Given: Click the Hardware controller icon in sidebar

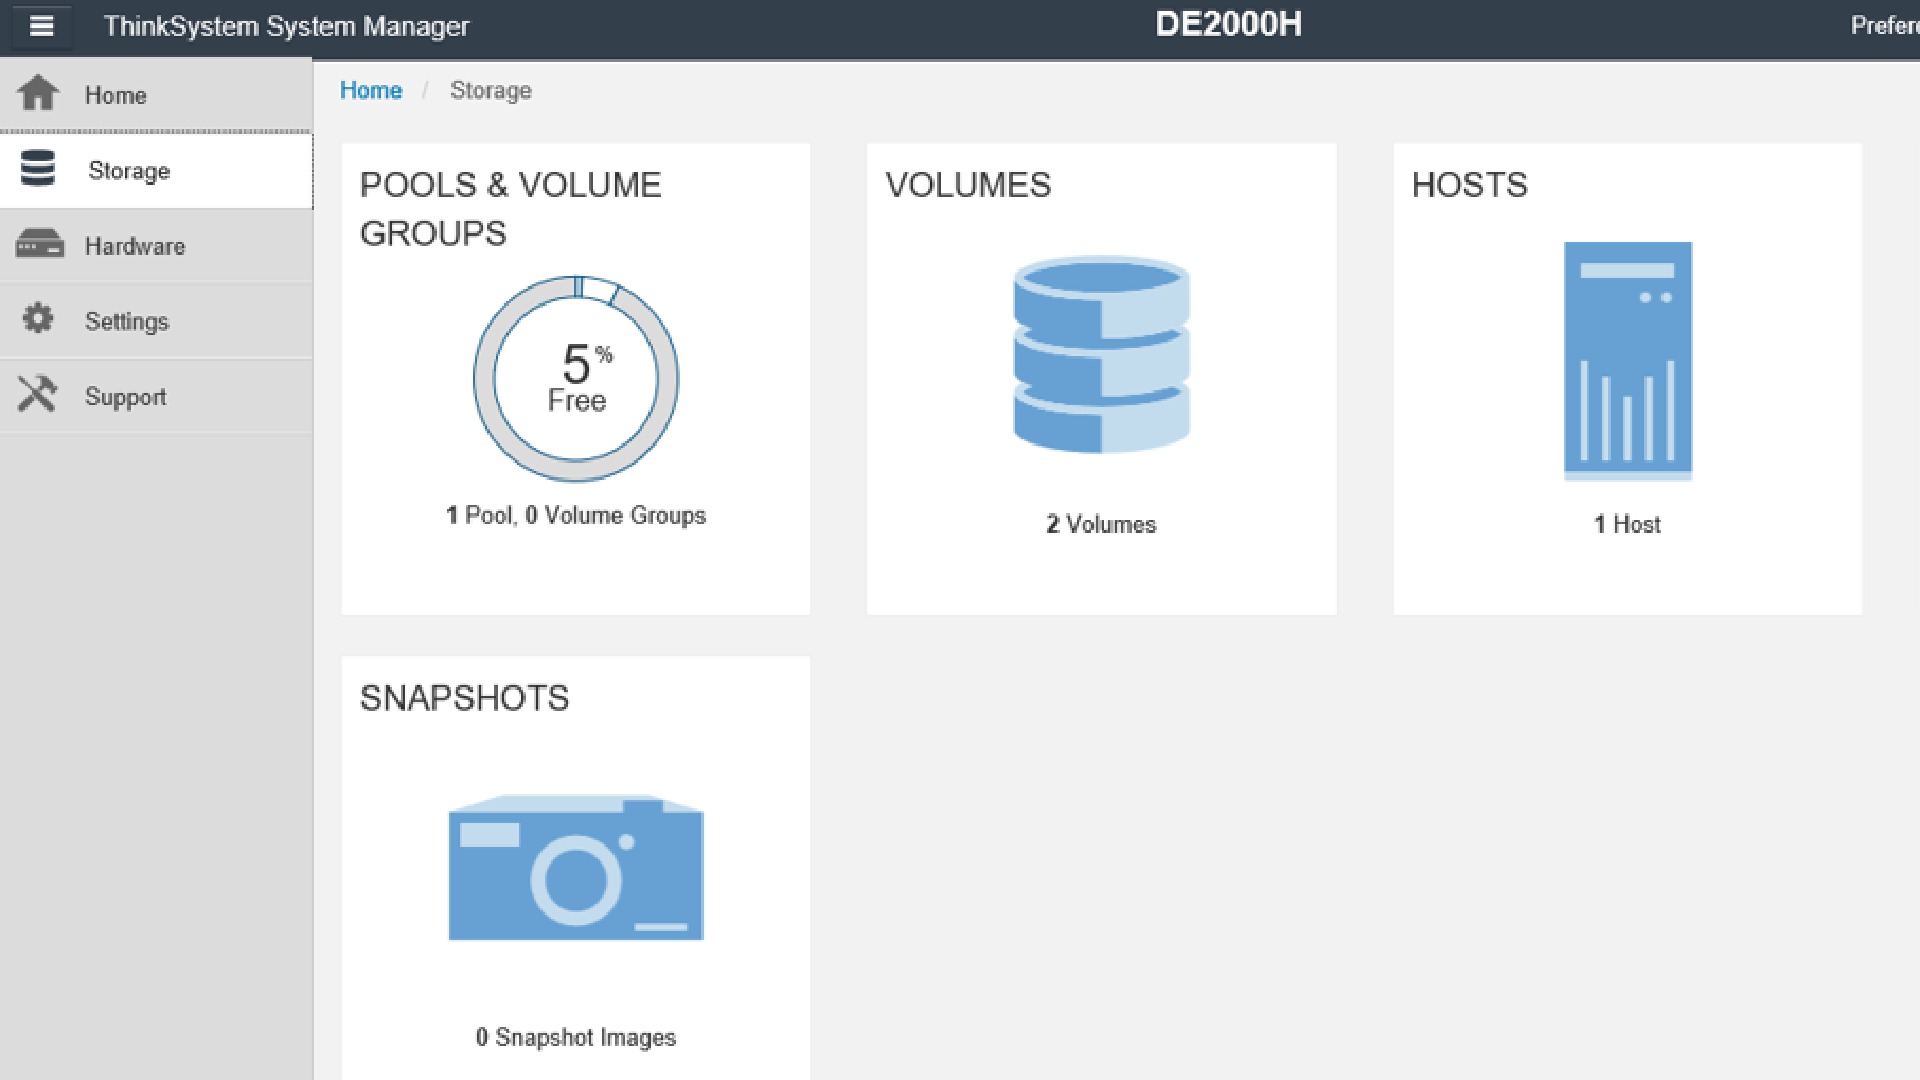Looking at the screenshot, I should [x=40, y=244].
